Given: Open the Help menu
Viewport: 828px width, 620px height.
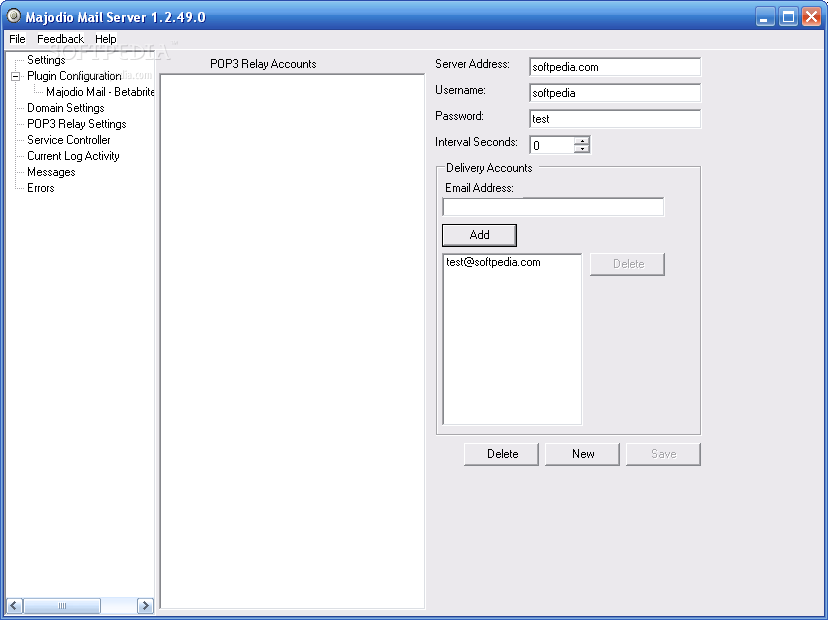Looking at the screenshot, I should 106,39.
